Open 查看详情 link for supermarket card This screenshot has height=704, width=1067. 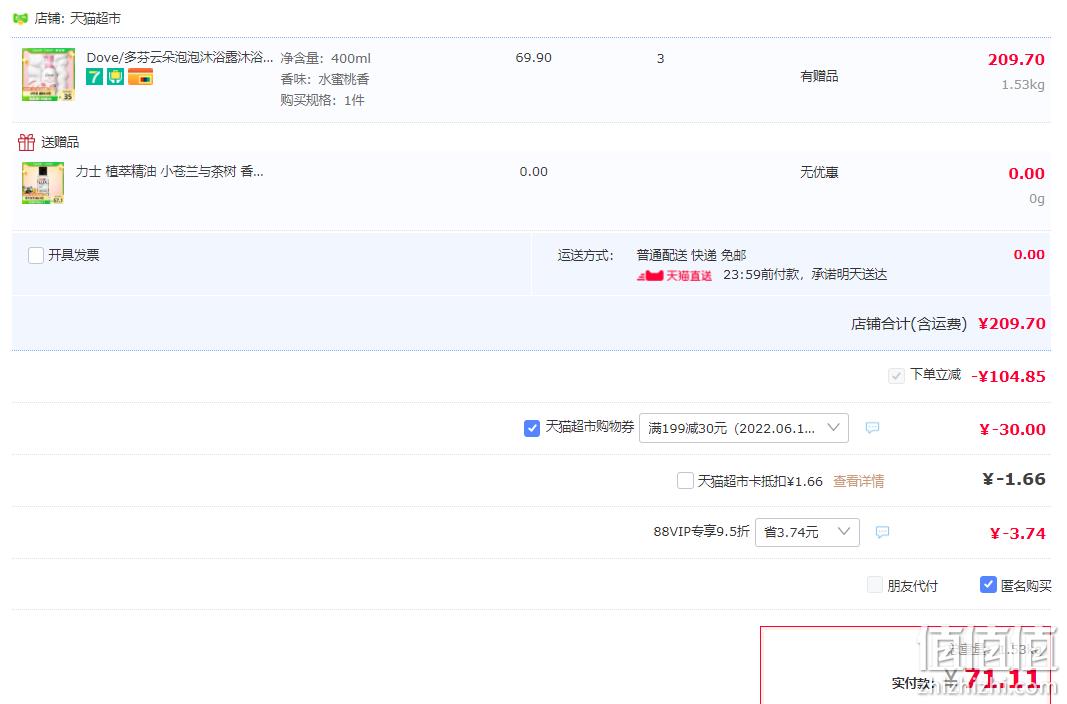858,482
